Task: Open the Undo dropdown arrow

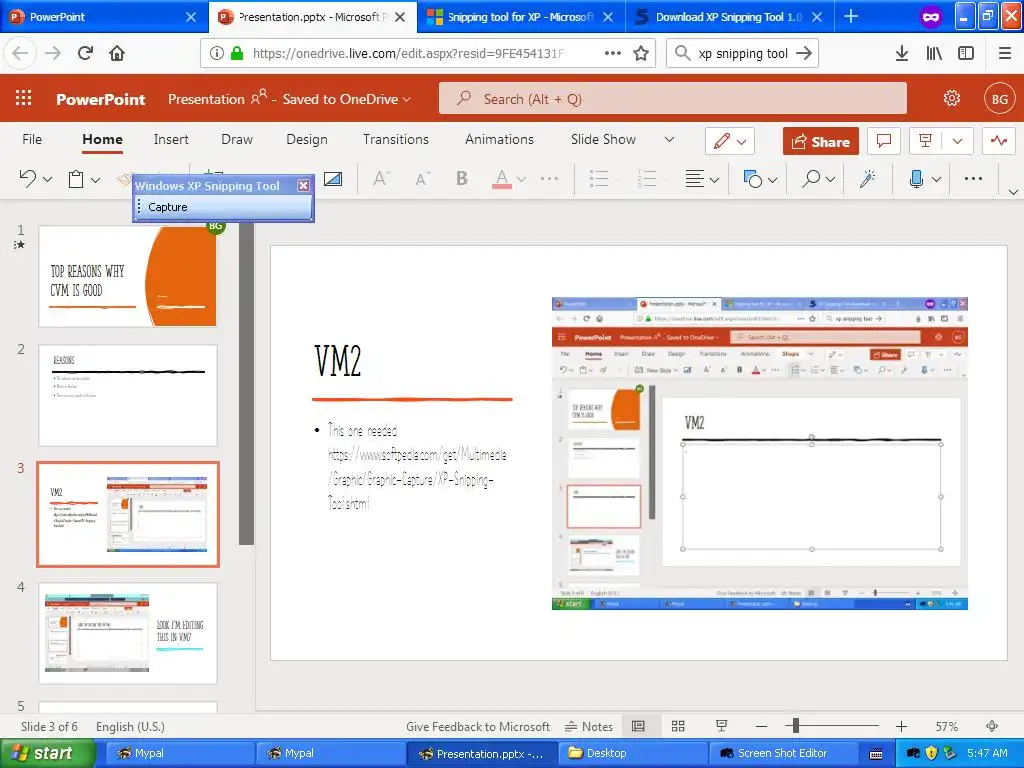Action: point(48,179)
